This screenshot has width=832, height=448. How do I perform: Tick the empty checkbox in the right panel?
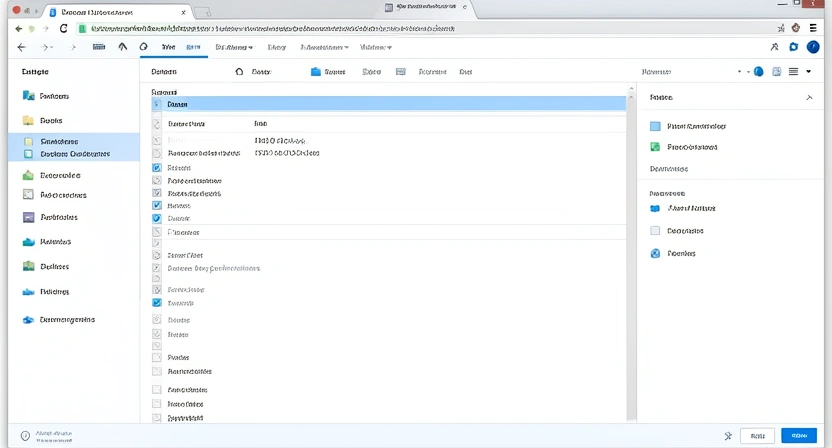[655, 231]
